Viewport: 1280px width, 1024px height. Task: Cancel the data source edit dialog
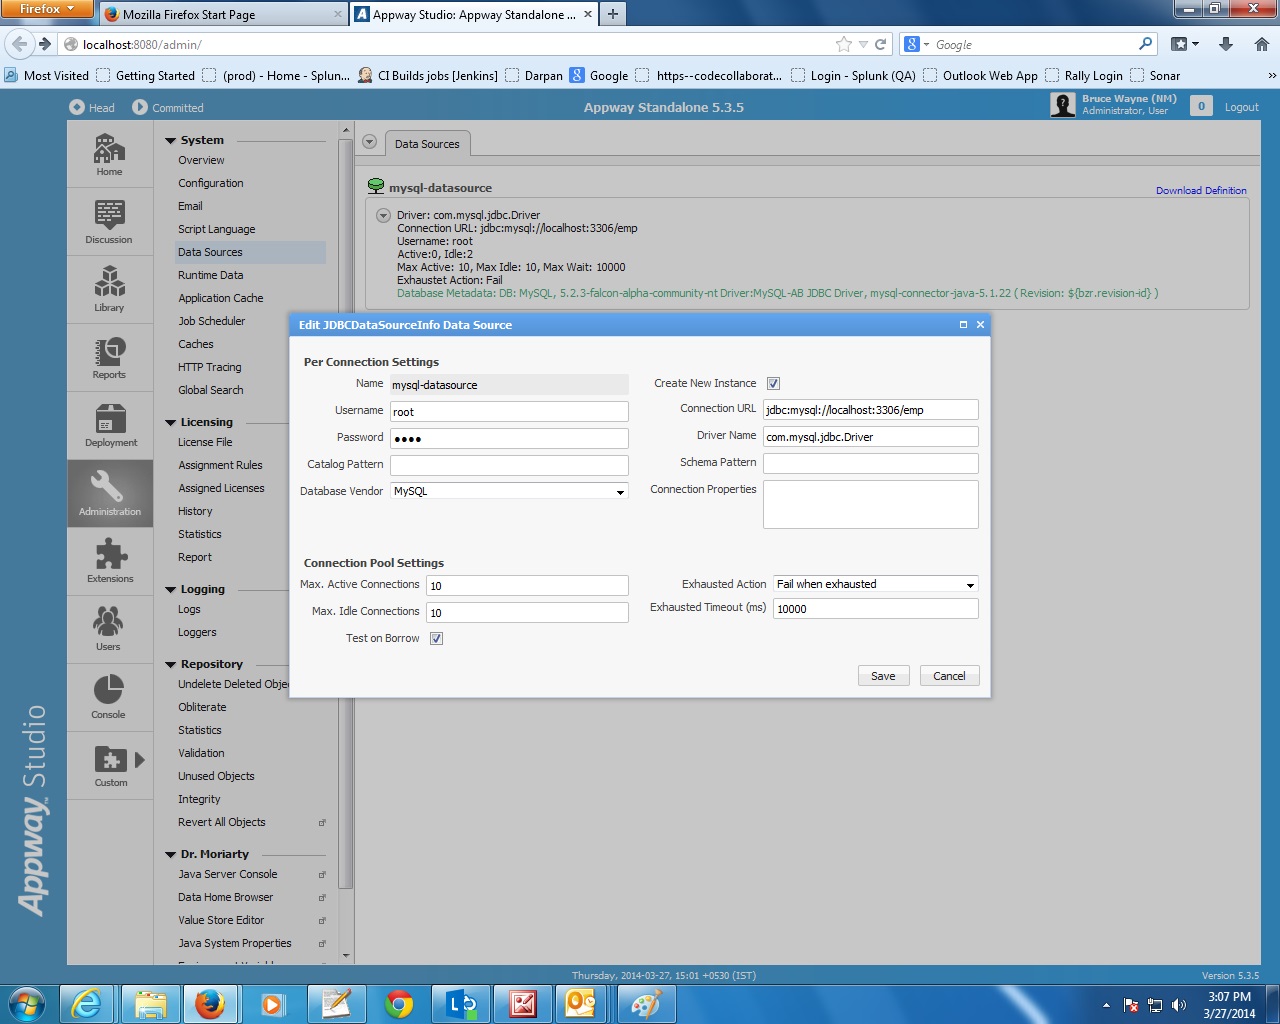pyautogui.click(x=949, y=676)
